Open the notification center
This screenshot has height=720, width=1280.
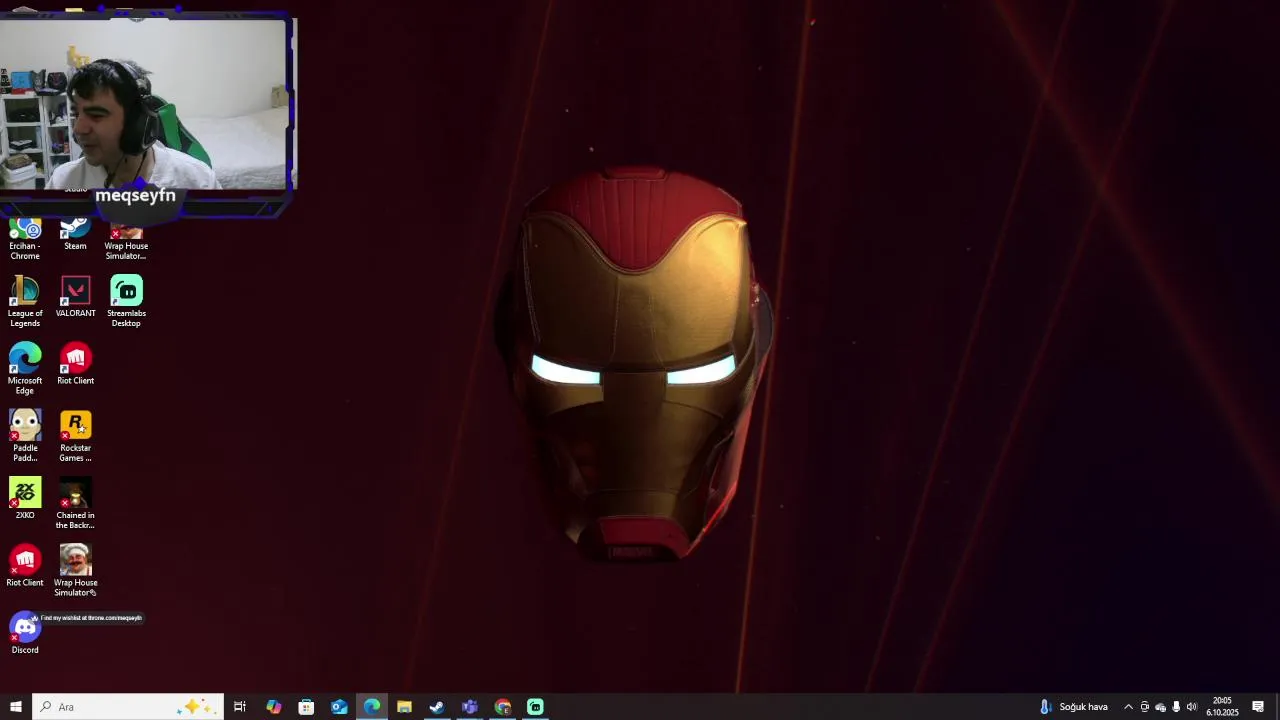[1258, 707]
